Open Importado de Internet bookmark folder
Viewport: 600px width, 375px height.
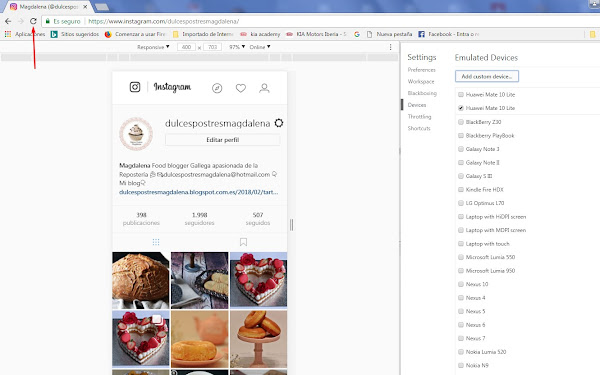(203, 34)
